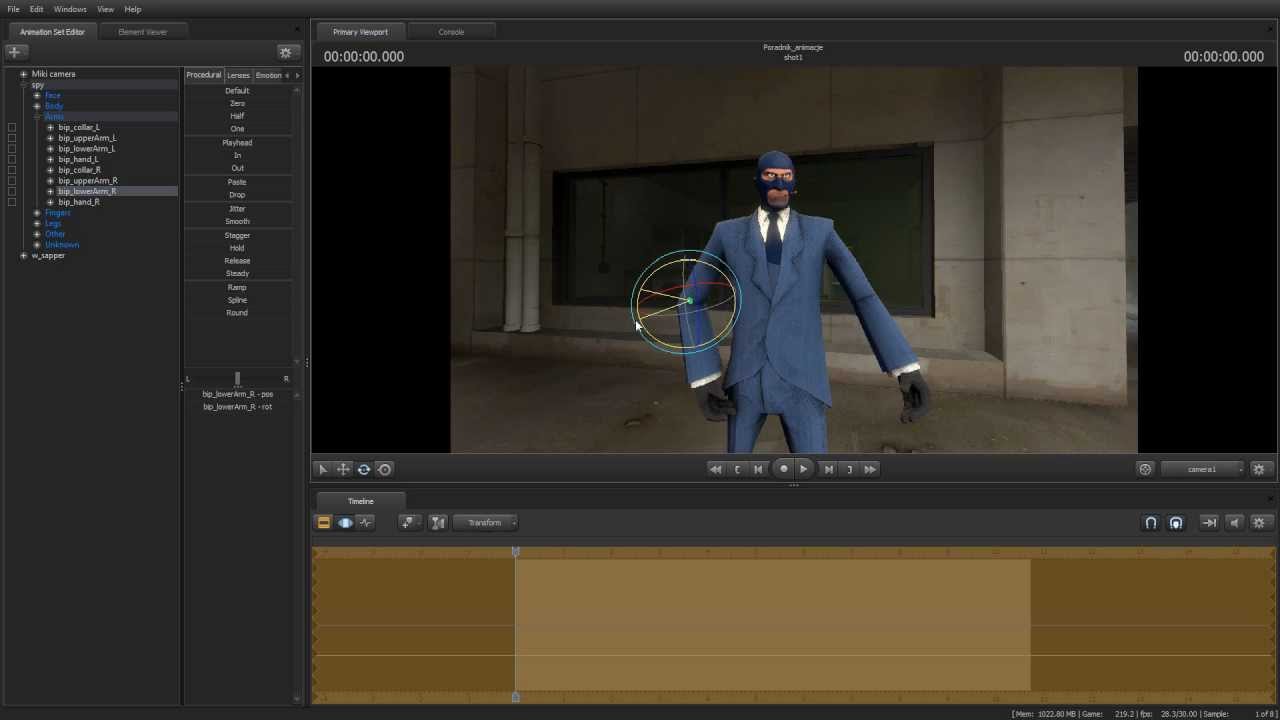
Task: Play the shot with the play button
Action: click(803, 469)
